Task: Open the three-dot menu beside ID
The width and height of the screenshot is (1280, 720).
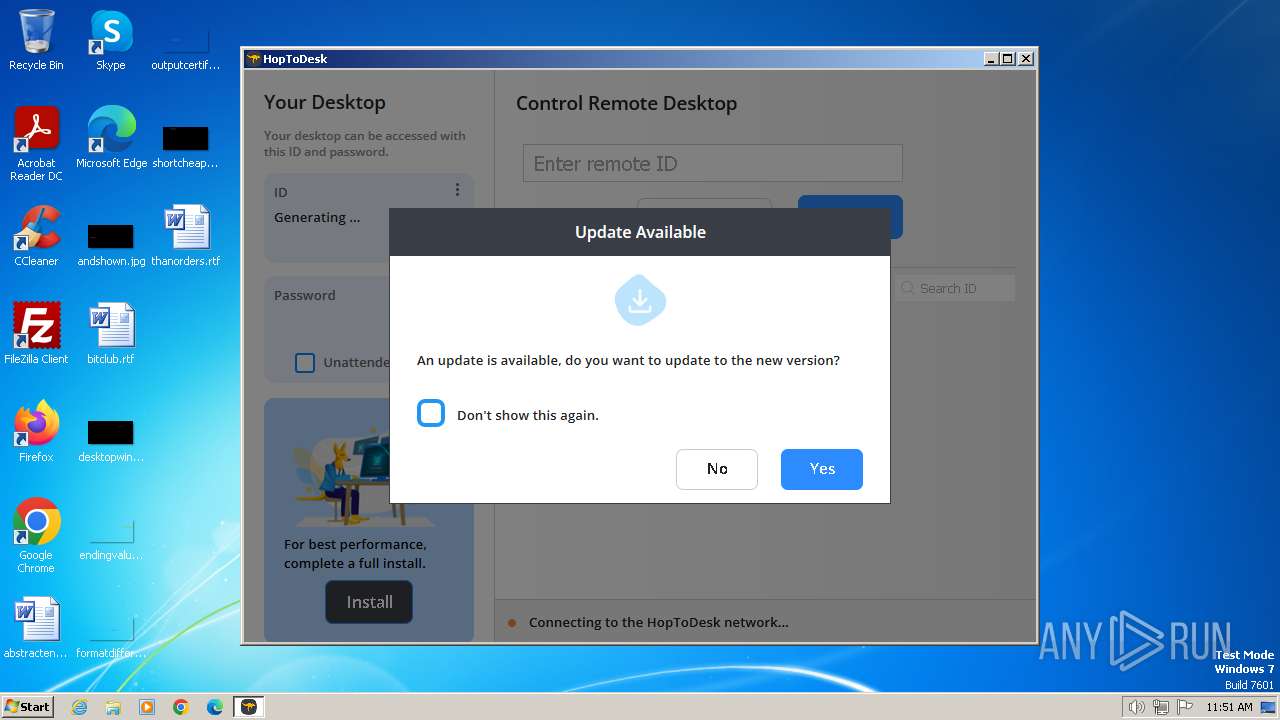Action: [x=457, y=190]
